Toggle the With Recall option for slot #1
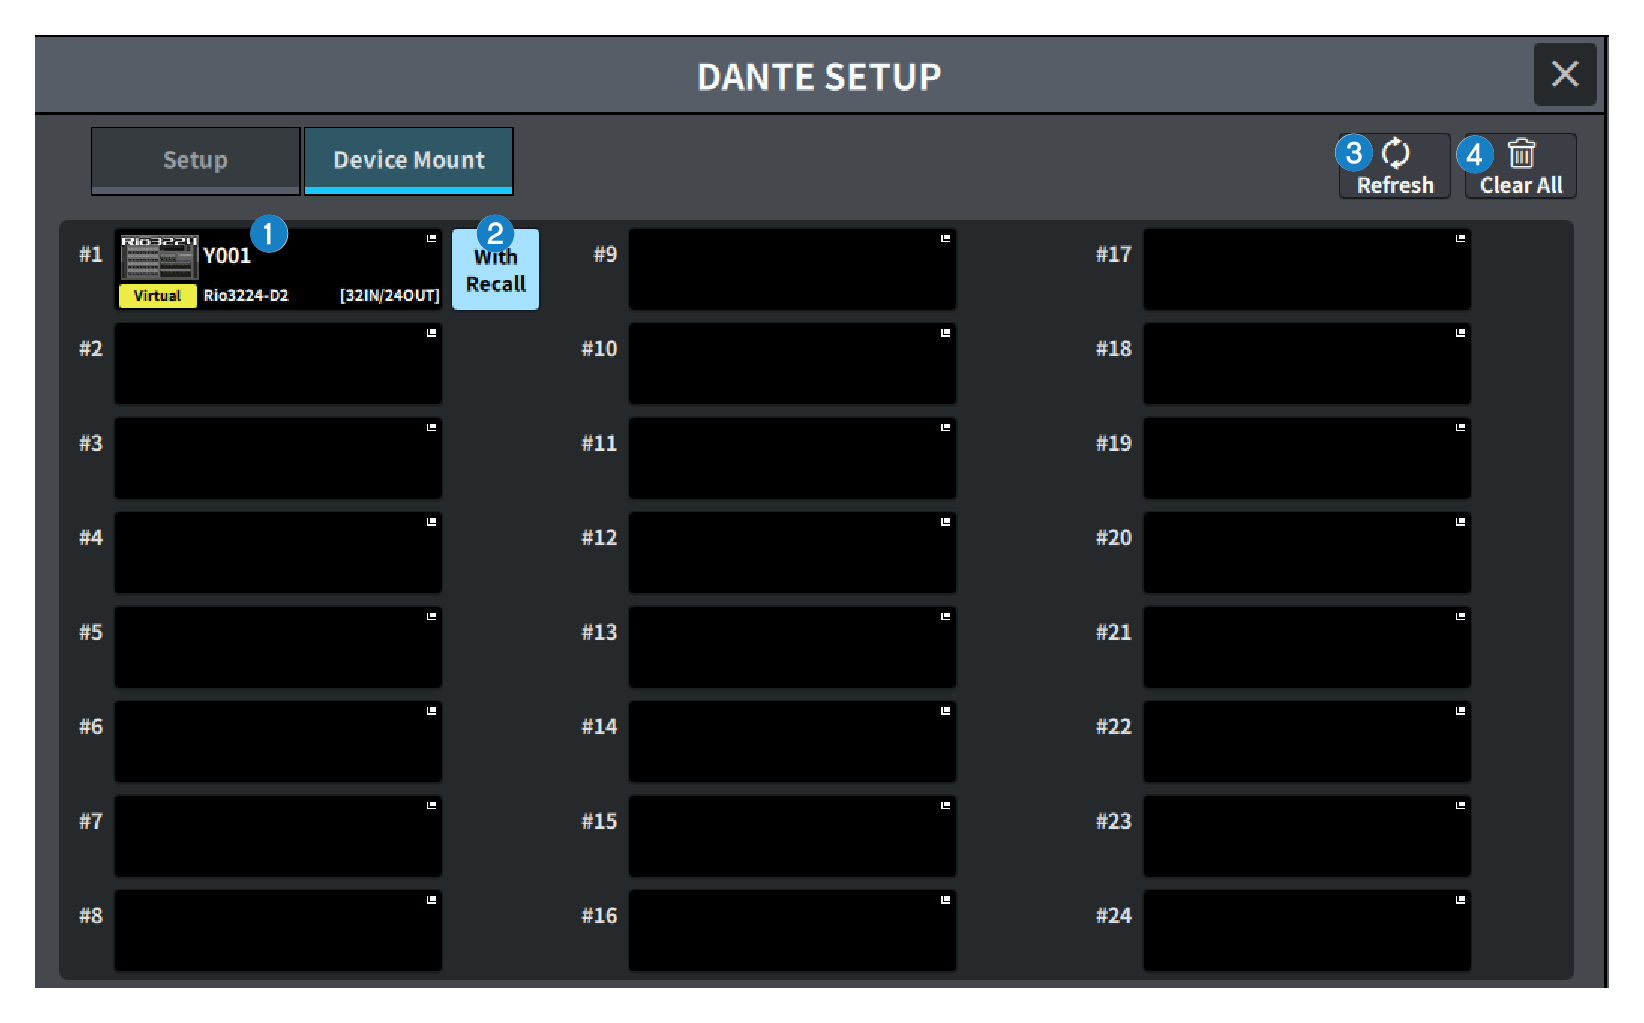This screenshot has width=1644, height=1023. tap(495, 269)
